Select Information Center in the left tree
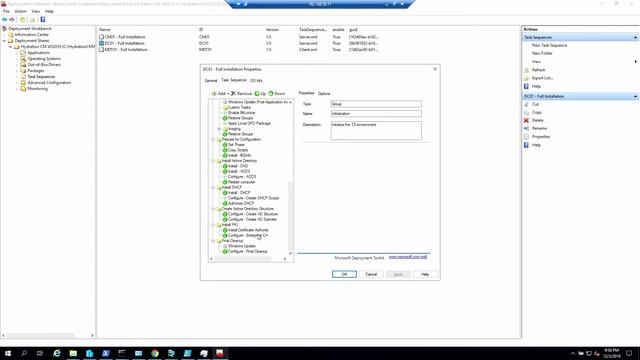This screenshot has height=360, width=640. pyautogui.click(x=31, y=35)
